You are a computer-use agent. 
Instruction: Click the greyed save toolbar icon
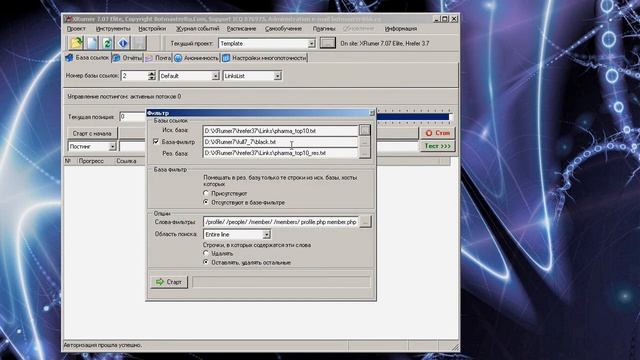point(138,43)
